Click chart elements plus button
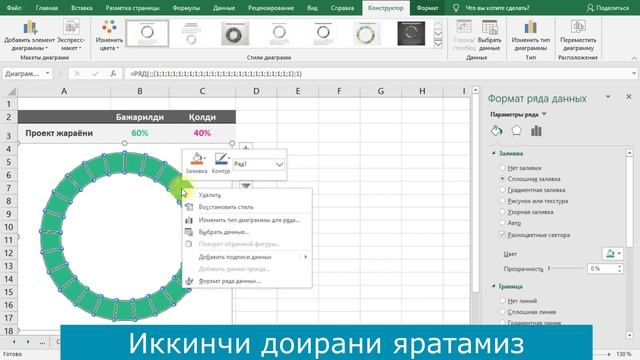 click(x=246, y=147)
